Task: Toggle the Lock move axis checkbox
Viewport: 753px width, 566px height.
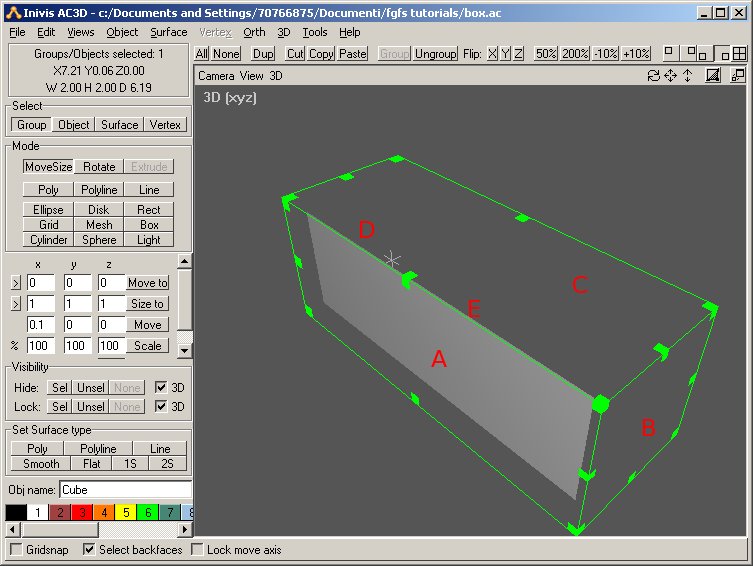Action: click(197, 549)
